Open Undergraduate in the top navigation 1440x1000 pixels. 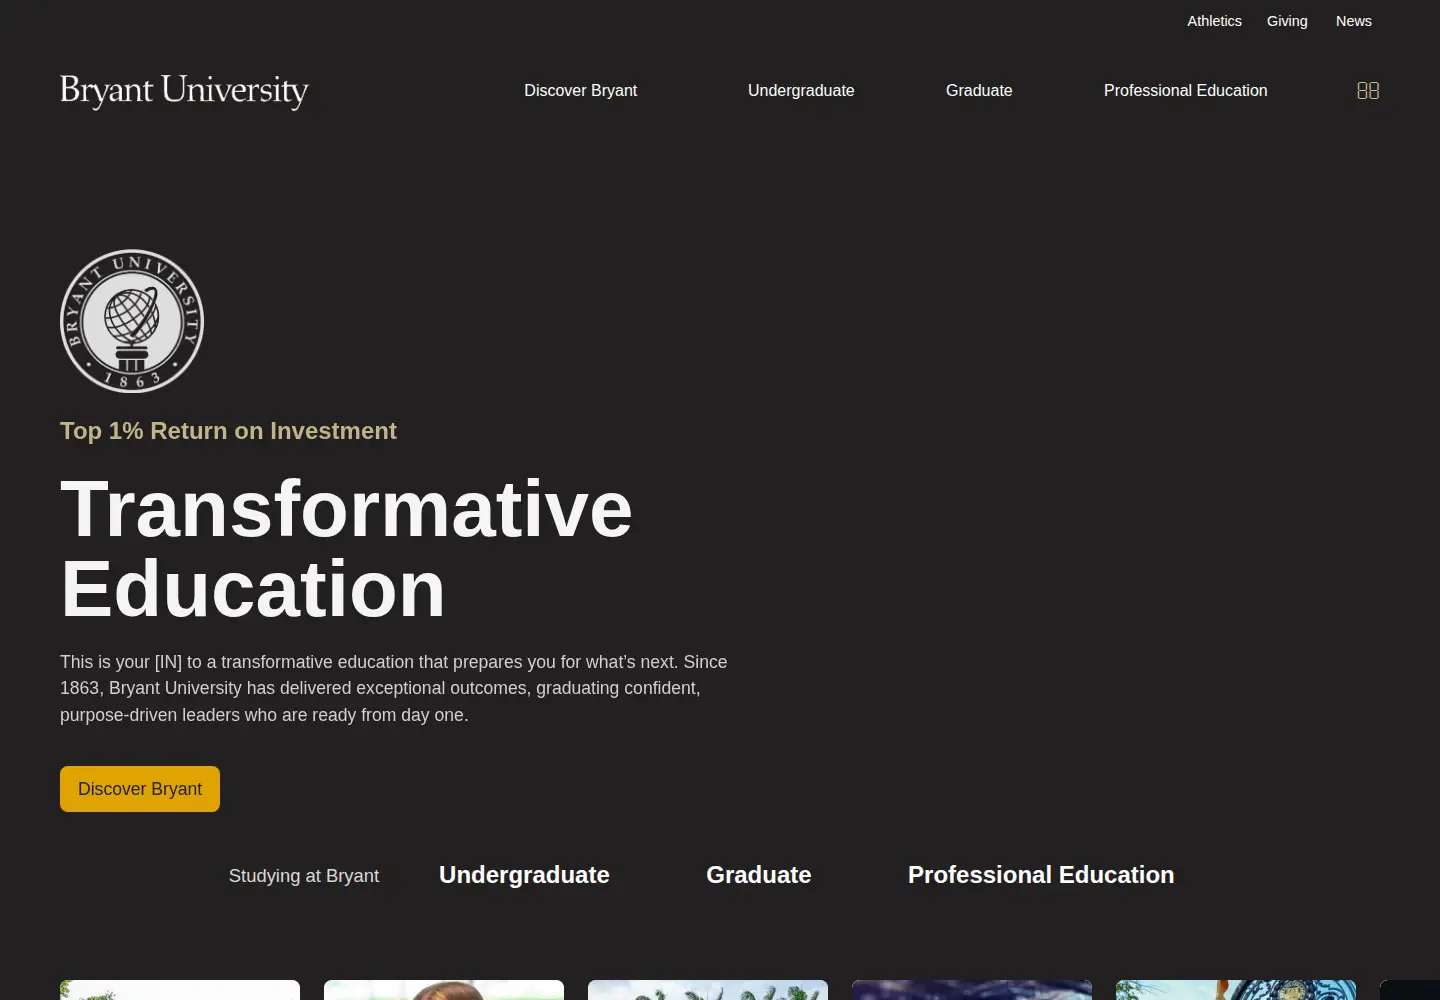click(801, 90)
